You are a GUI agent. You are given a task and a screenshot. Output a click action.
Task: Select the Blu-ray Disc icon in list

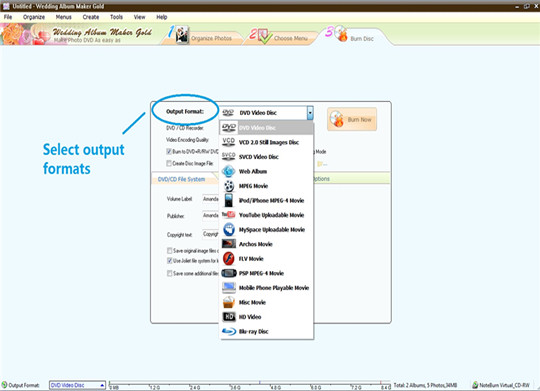tap(229, 331)
